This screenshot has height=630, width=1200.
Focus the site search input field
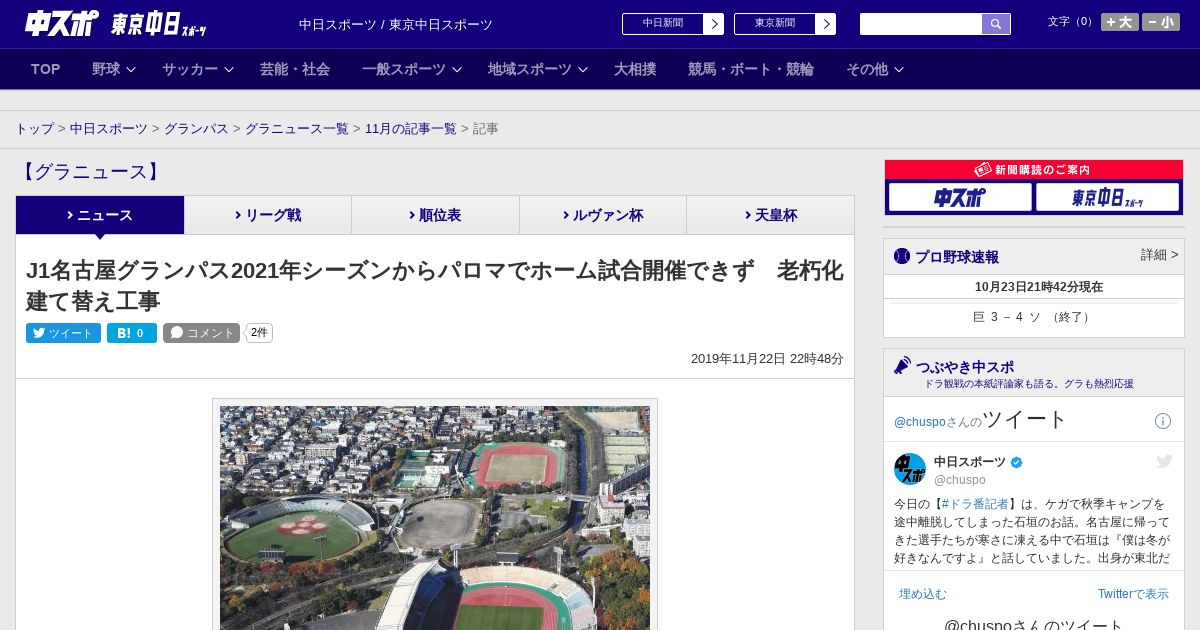click(x=921, y=24)
